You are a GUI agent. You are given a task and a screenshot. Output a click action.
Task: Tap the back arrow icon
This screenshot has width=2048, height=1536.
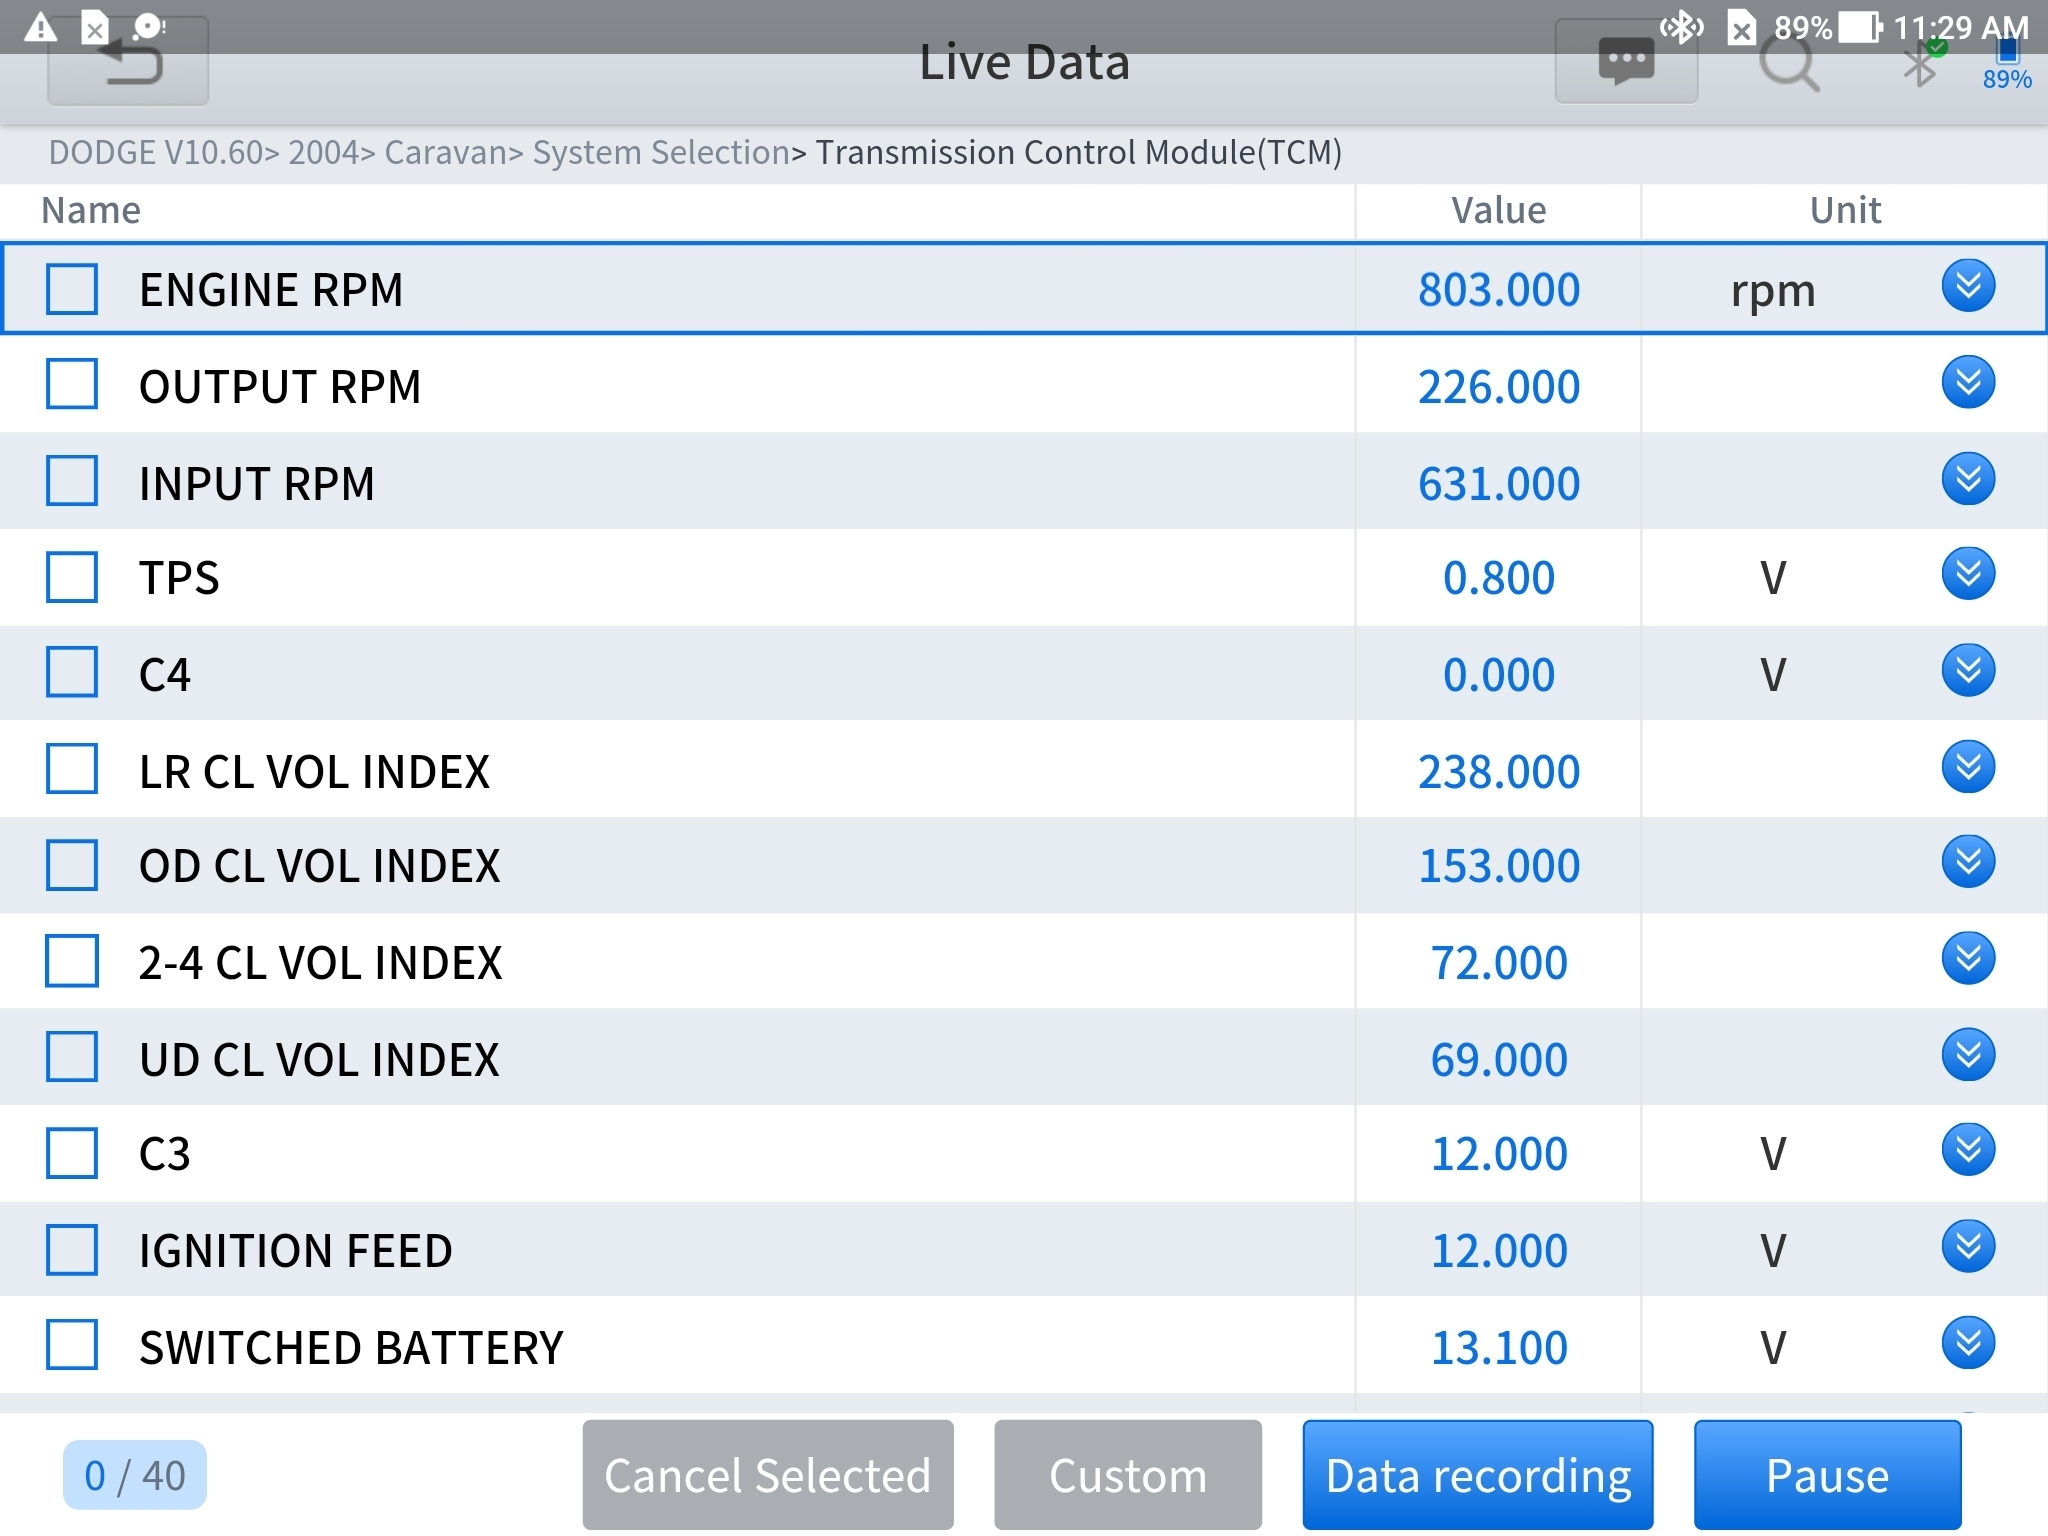tap(128, 65)
